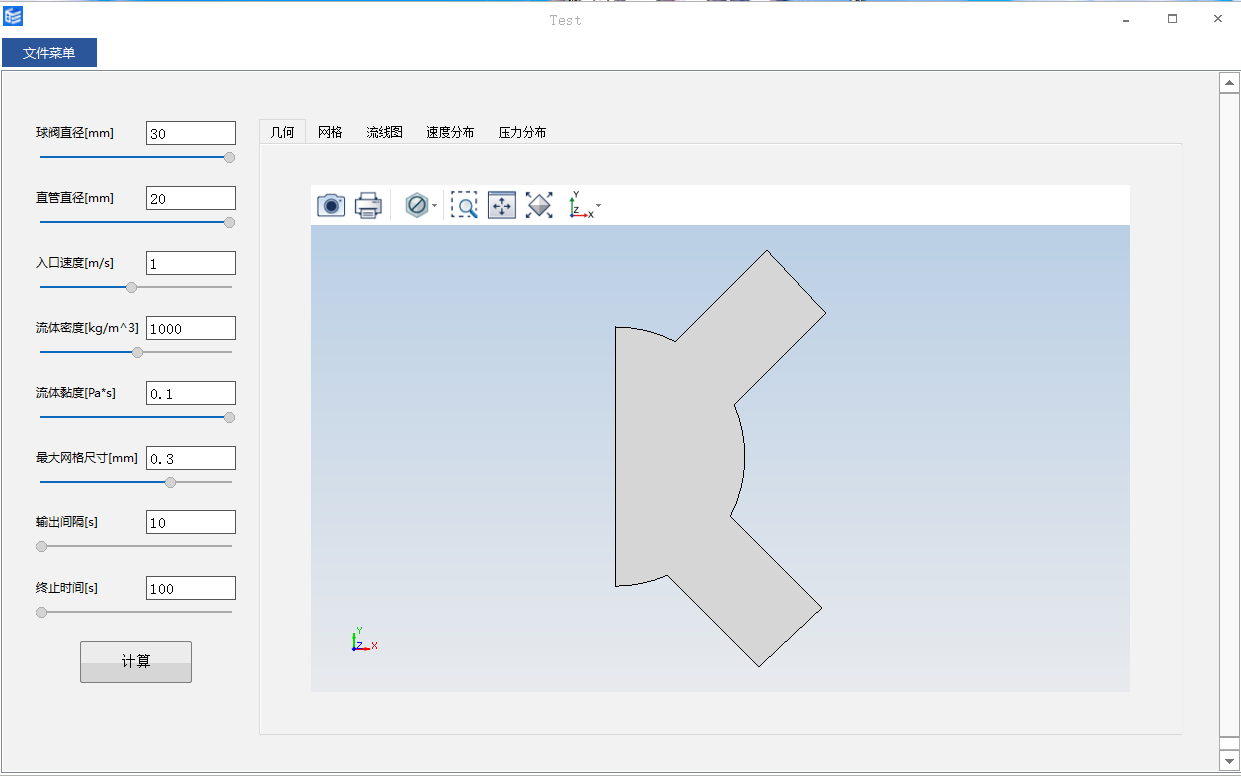The width and height of the screenshot is (1241, 776).
Task: Click the 球阀直径 slider handle
Action: (x=229, y=157)
